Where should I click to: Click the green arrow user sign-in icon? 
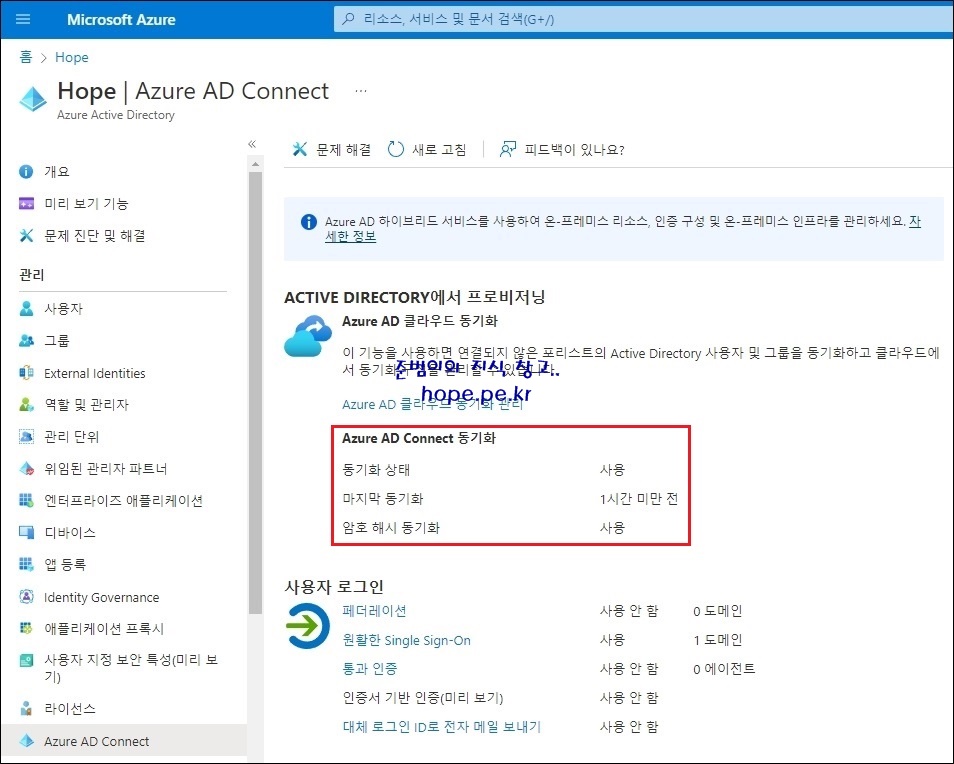tap(308, 625)
